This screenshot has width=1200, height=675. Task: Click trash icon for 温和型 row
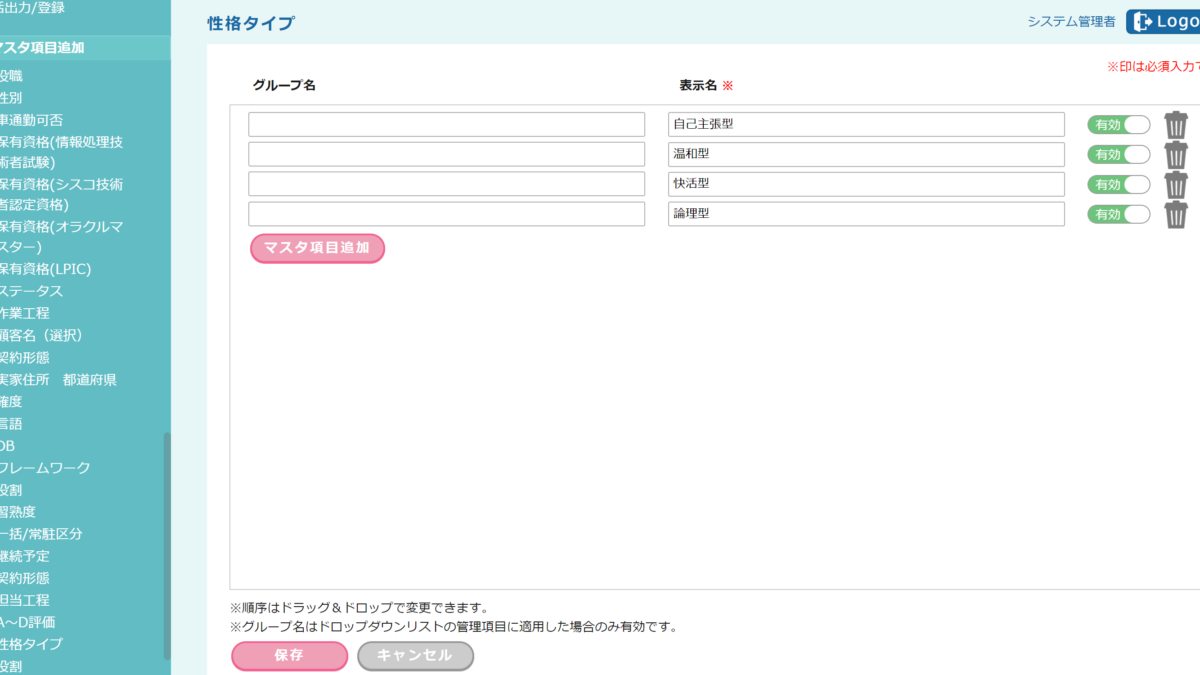[x=1176, y=155]
